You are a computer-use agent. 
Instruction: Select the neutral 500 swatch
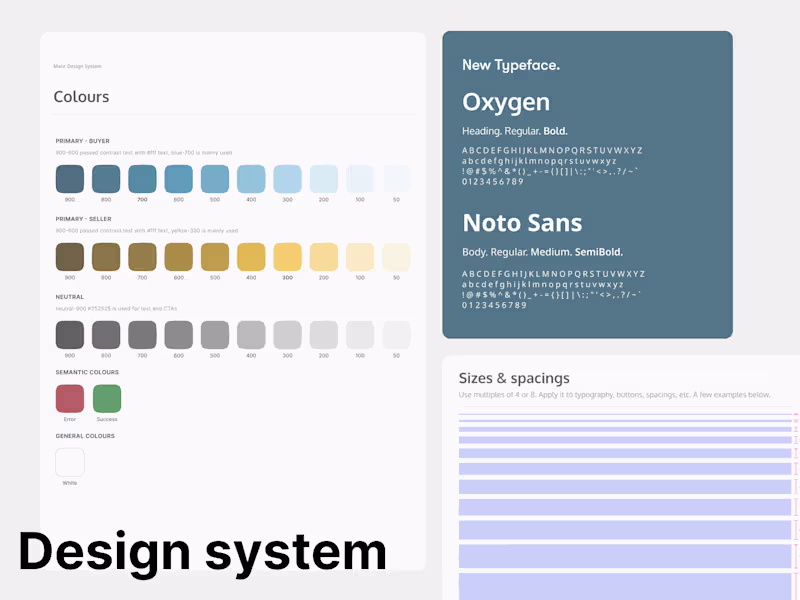(x=214, y=337)
